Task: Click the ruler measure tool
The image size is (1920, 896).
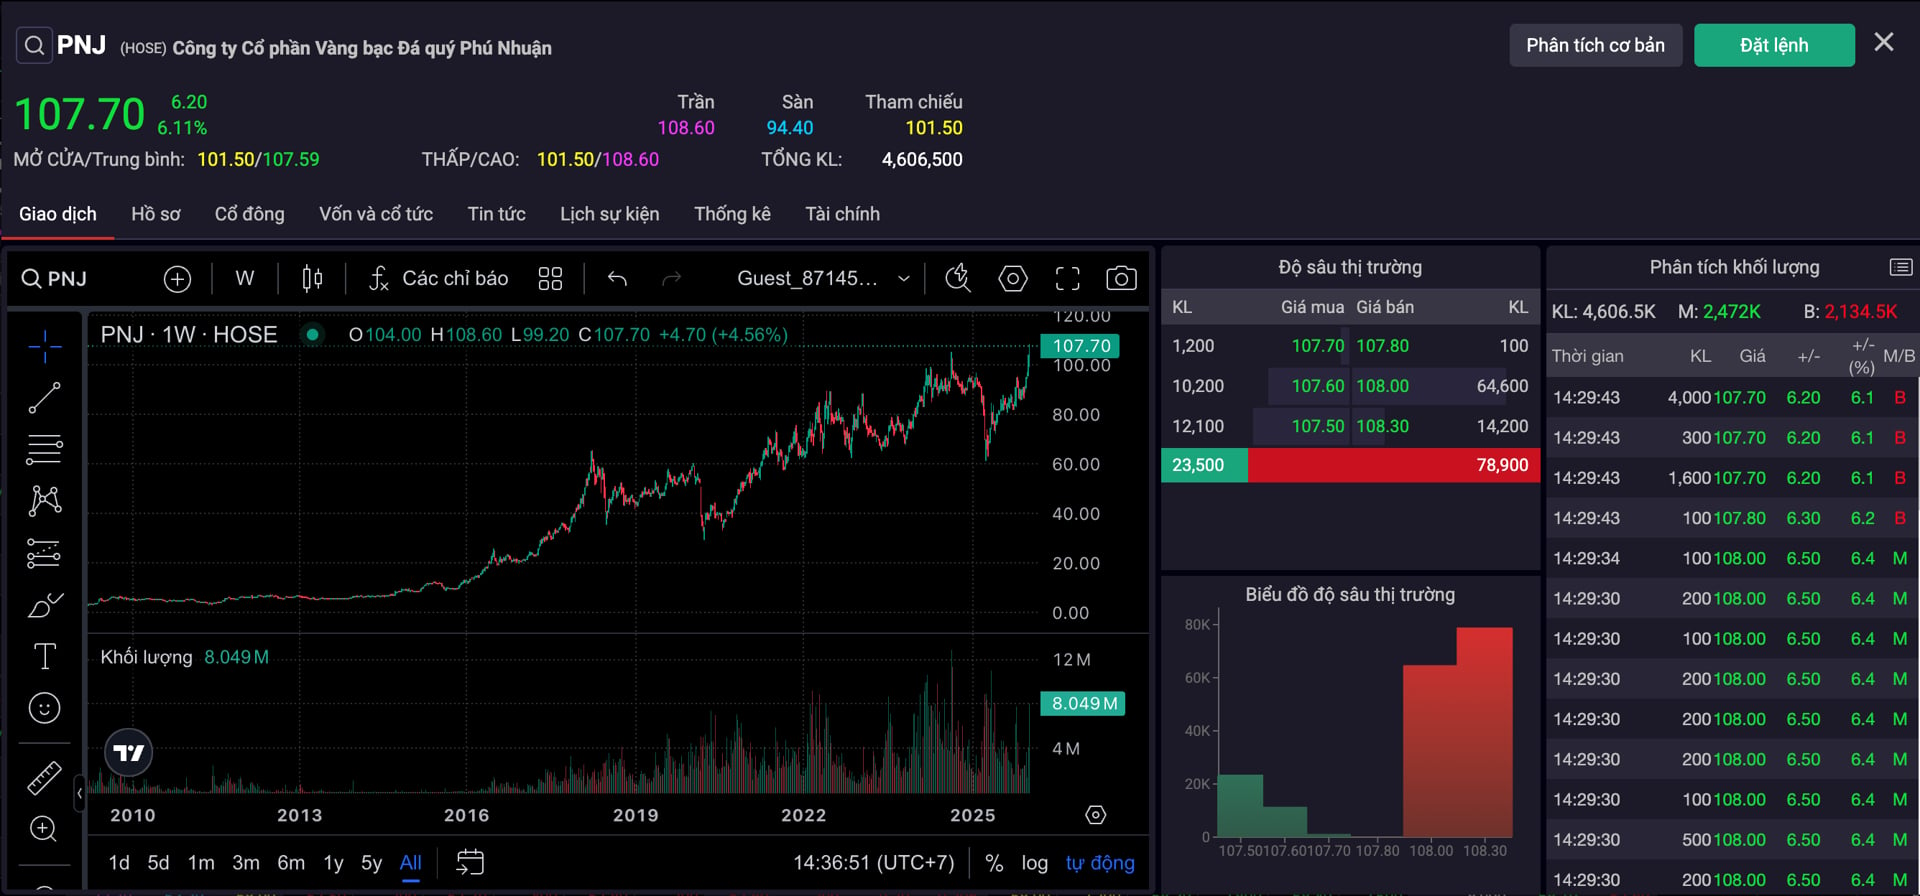Action: coord(44,778)
